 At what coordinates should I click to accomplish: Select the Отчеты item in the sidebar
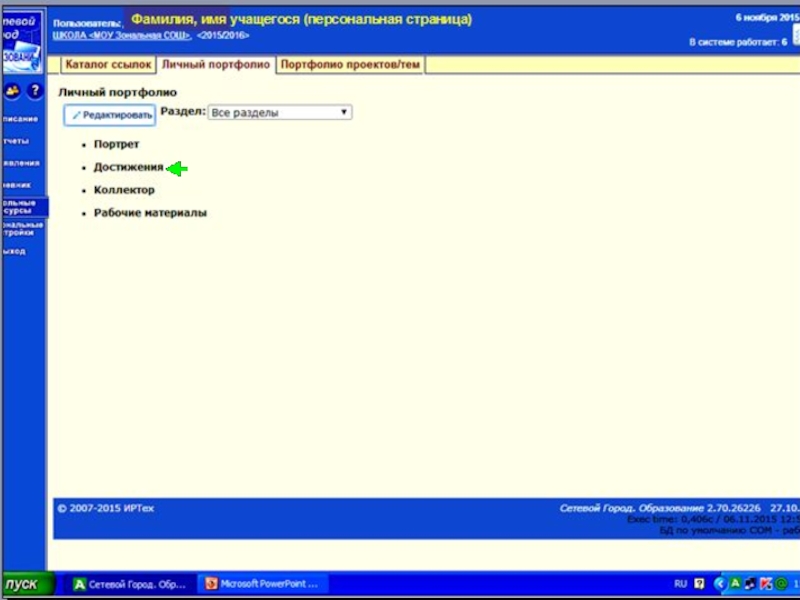point(16,141)
